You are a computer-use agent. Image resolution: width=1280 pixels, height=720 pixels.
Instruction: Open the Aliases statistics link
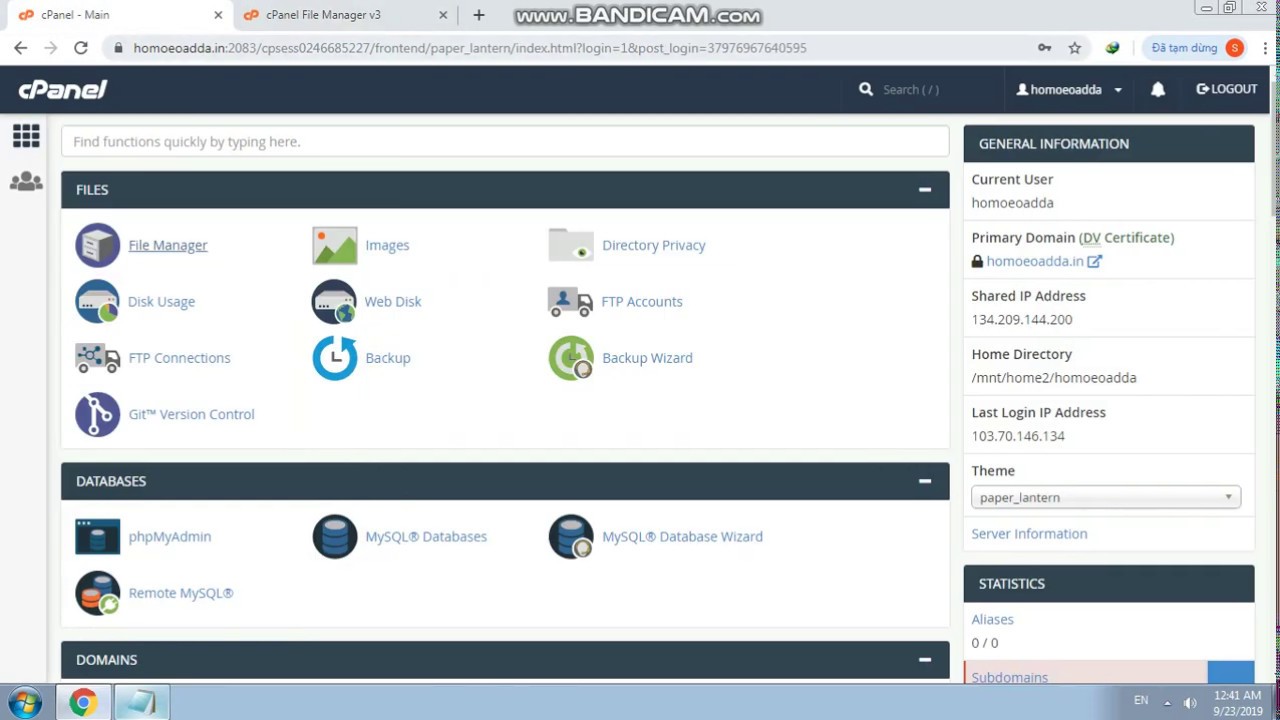point(992,620)
